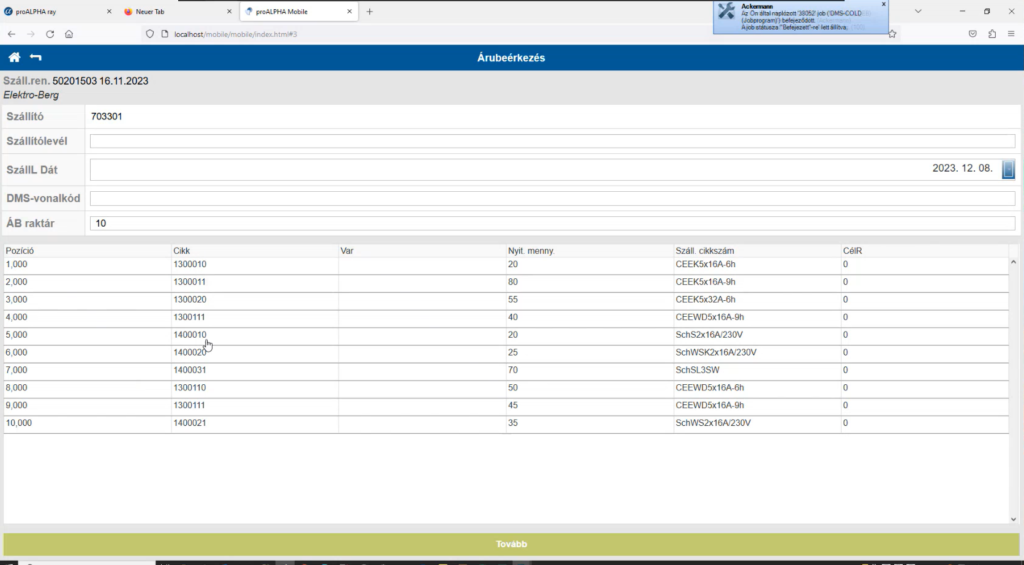Click the browser home icon
The width and height of the screenshot is (1024, 565).
click(x=69, y=33)
